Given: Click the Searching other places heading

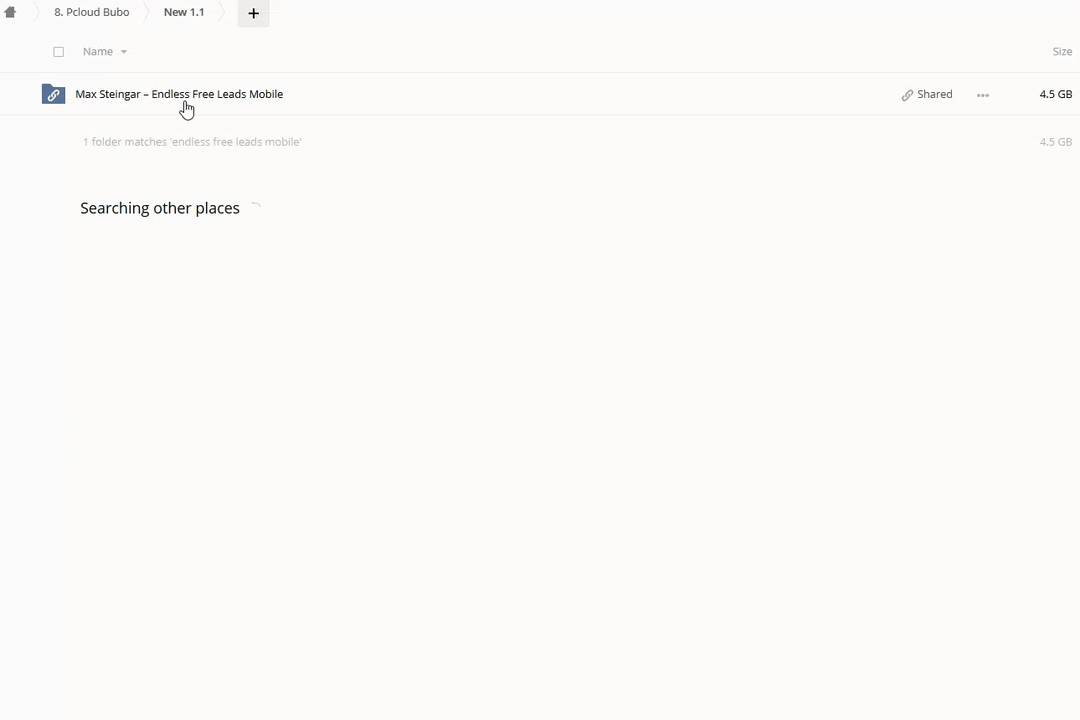Looking at the screenshot, I should pos(160,208).
